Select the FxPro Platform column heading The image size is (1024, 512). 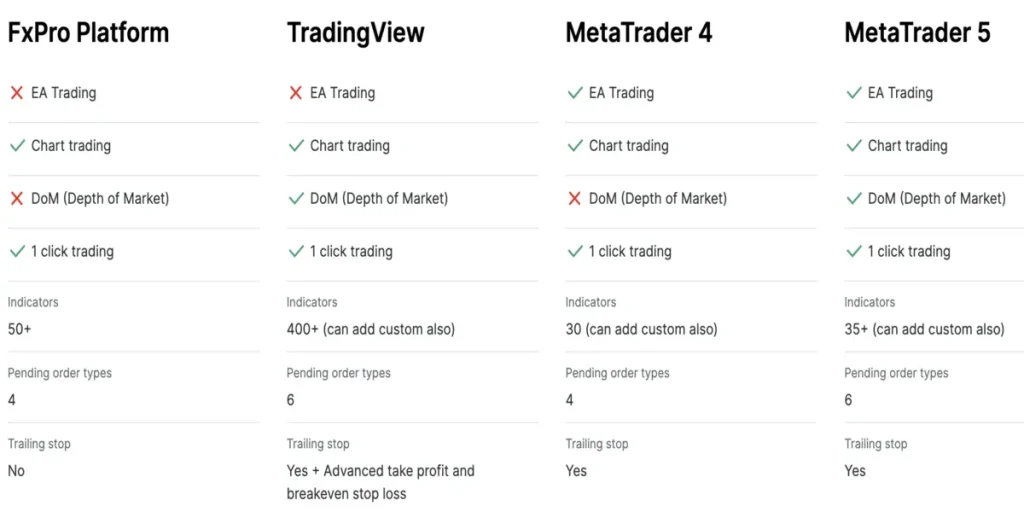pos(88,33)
